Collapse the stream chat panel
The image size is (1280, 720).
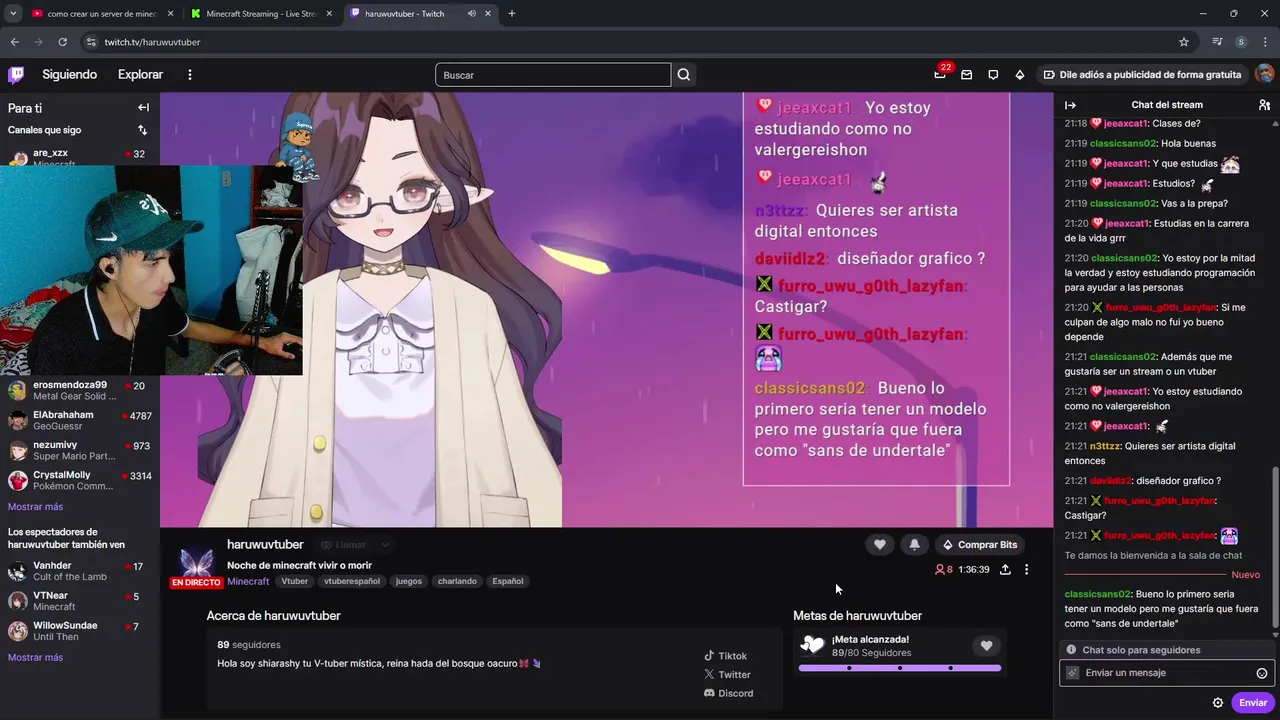(x=1070, y=105)
